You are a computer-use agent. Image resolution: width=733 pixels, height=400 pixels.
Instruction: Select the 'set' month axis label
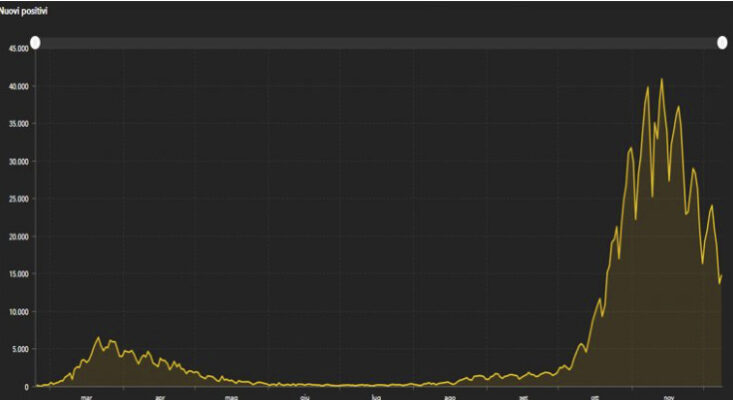[523, 395]
